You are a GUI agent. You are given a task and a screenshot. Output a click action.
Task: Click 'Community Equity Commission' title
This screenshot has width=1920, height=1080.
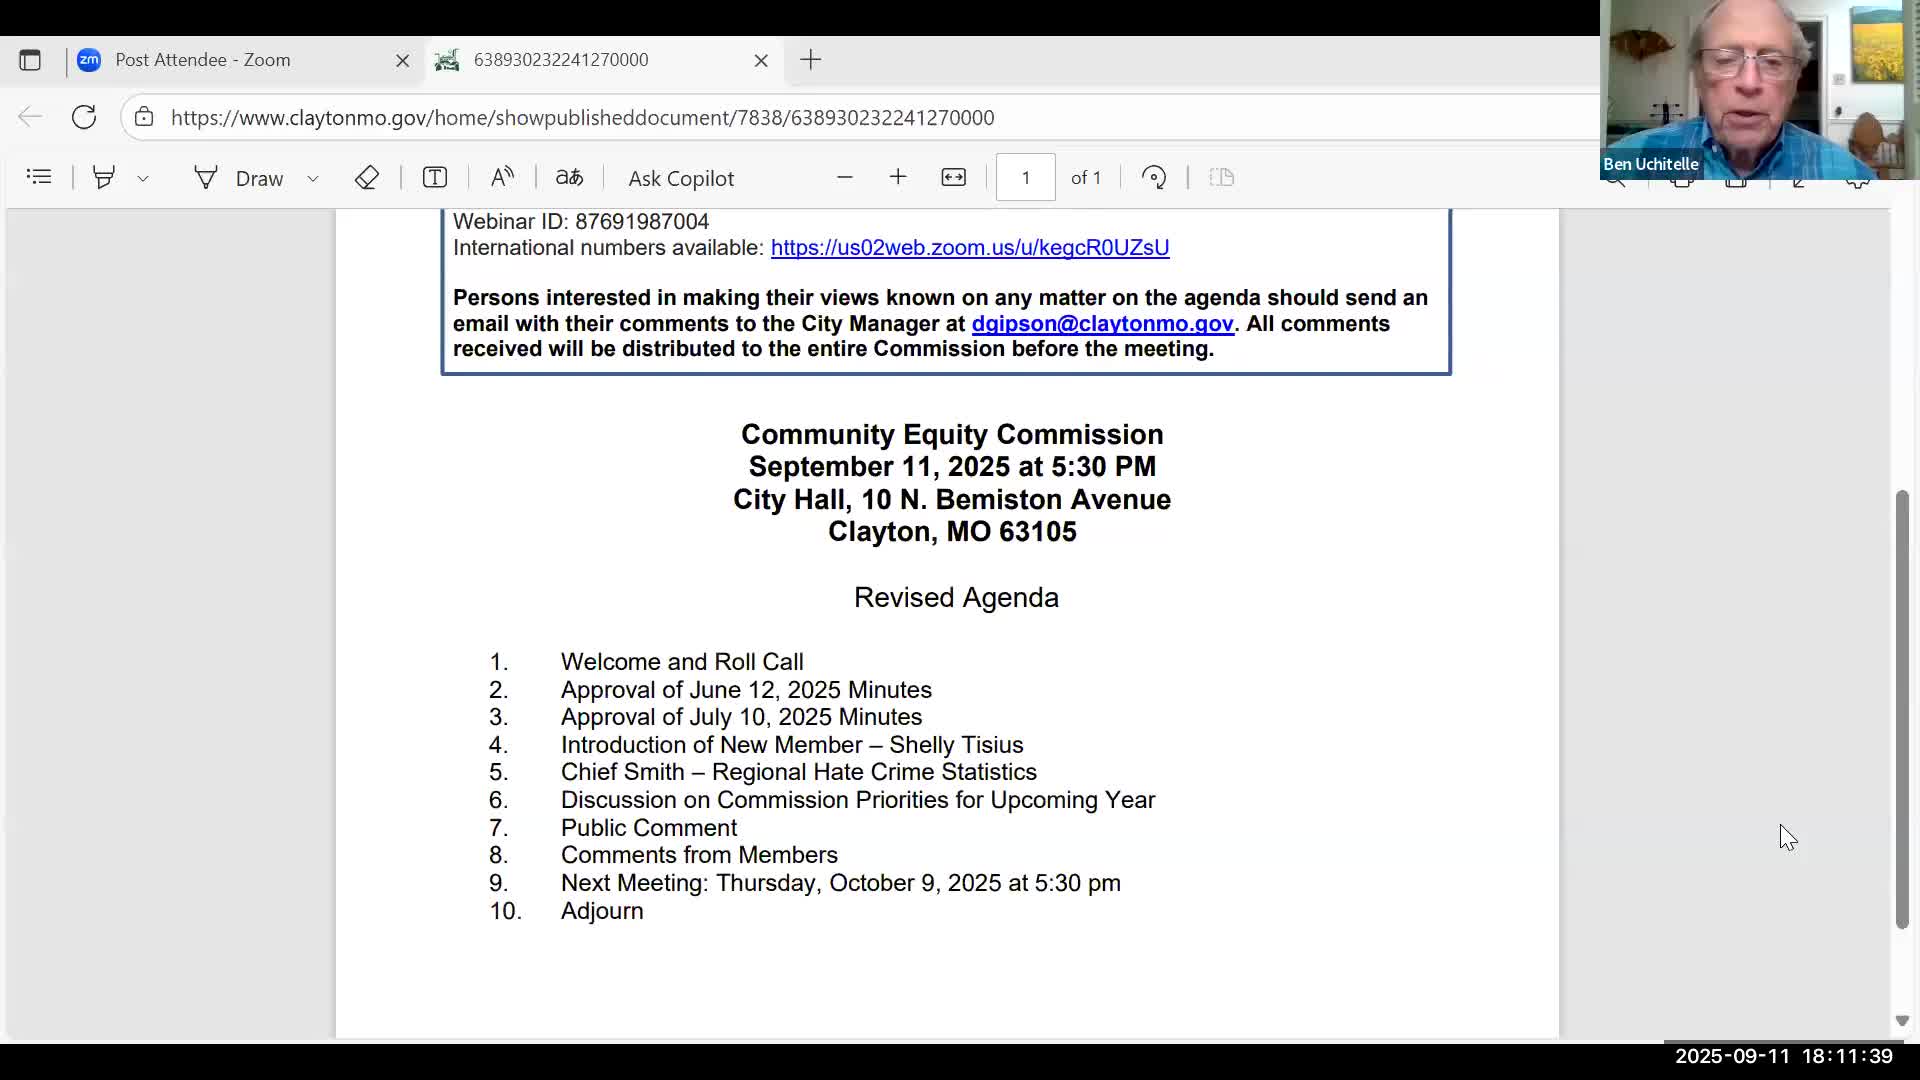pyautogui.click(x=952, y=434)
